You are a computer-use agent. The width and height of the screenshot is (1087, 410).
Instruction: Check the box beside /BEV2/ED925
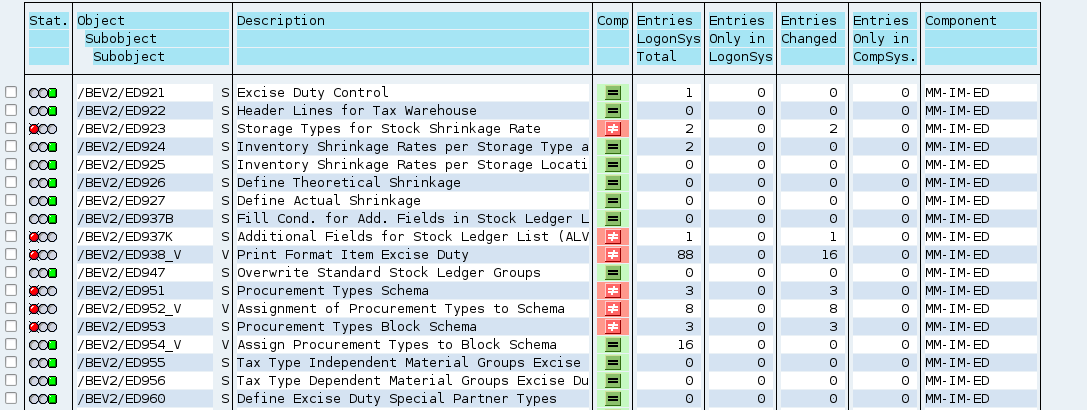click(x=11, y=164)
